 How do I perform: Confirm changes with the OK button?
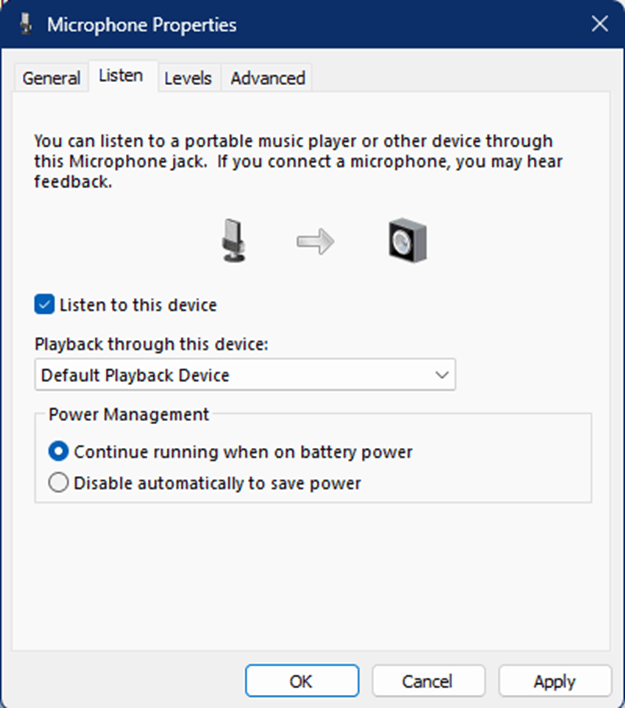click(x=302, y=681)
